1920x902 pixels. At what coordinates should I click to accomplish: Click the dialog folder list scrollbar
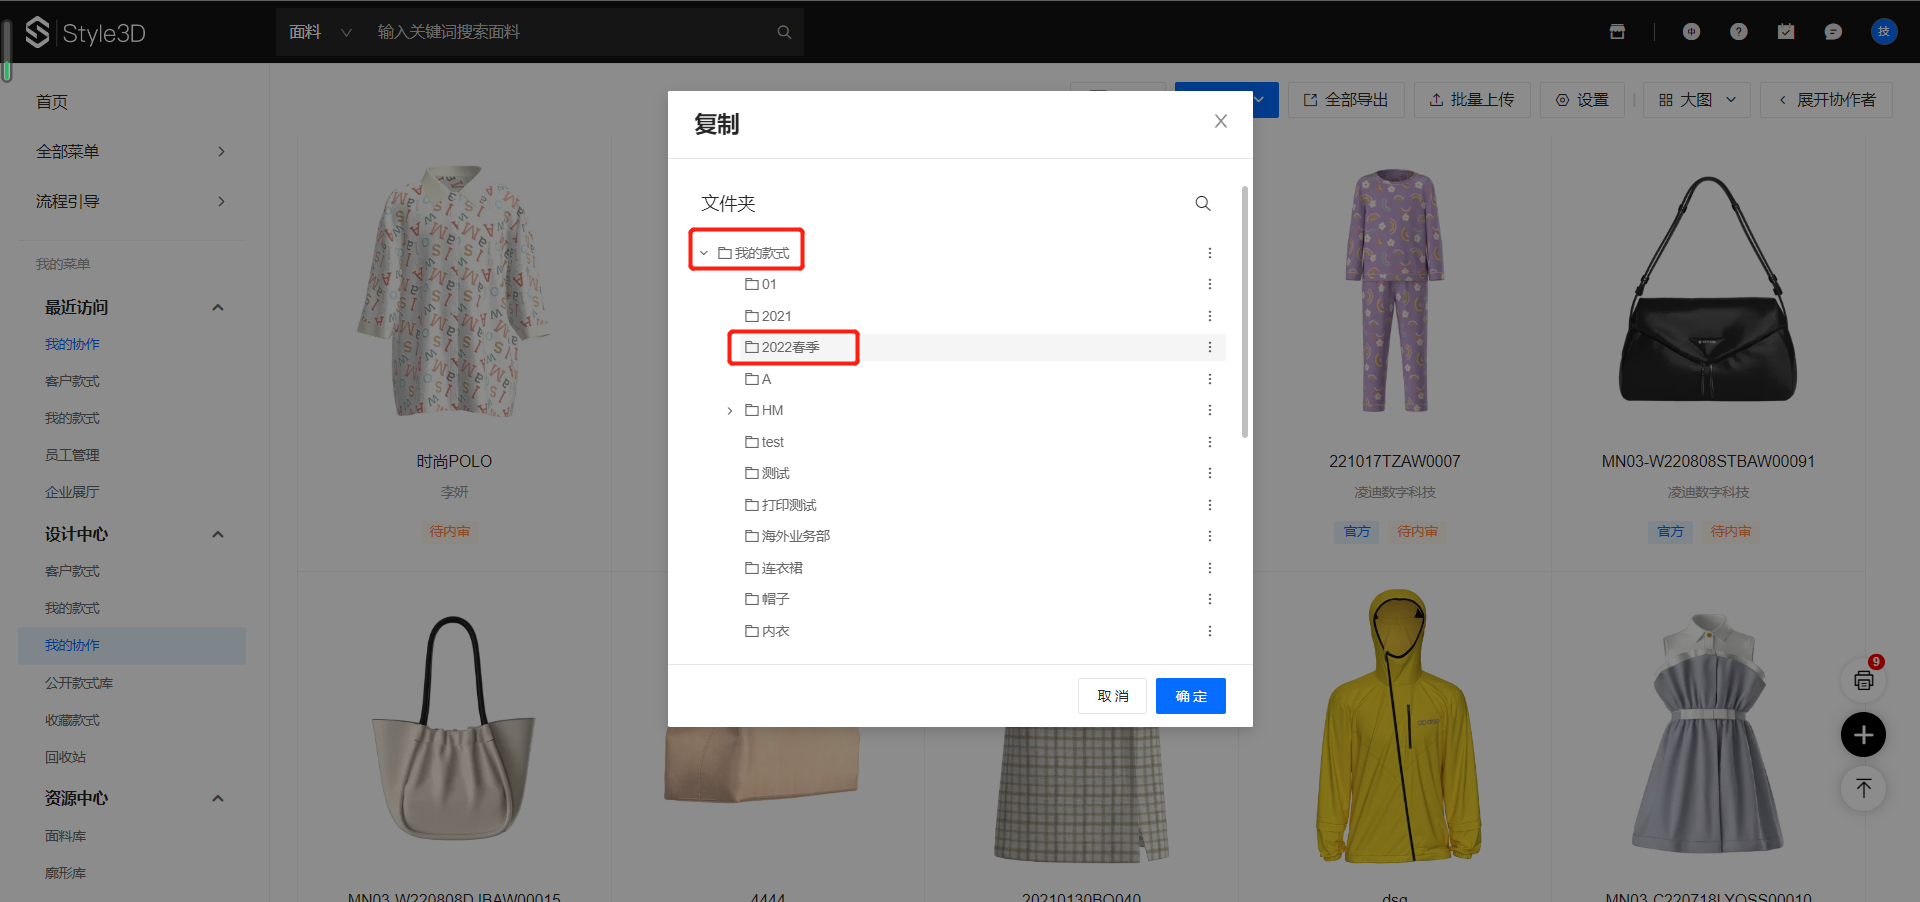click(x=1245, y=312)
